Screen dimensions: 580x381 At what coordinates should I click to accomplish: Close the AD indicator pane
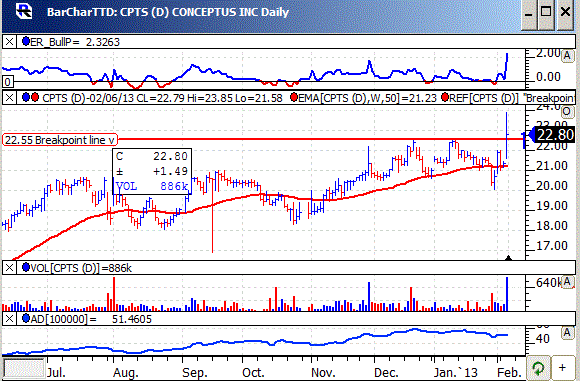pos(9,319)
